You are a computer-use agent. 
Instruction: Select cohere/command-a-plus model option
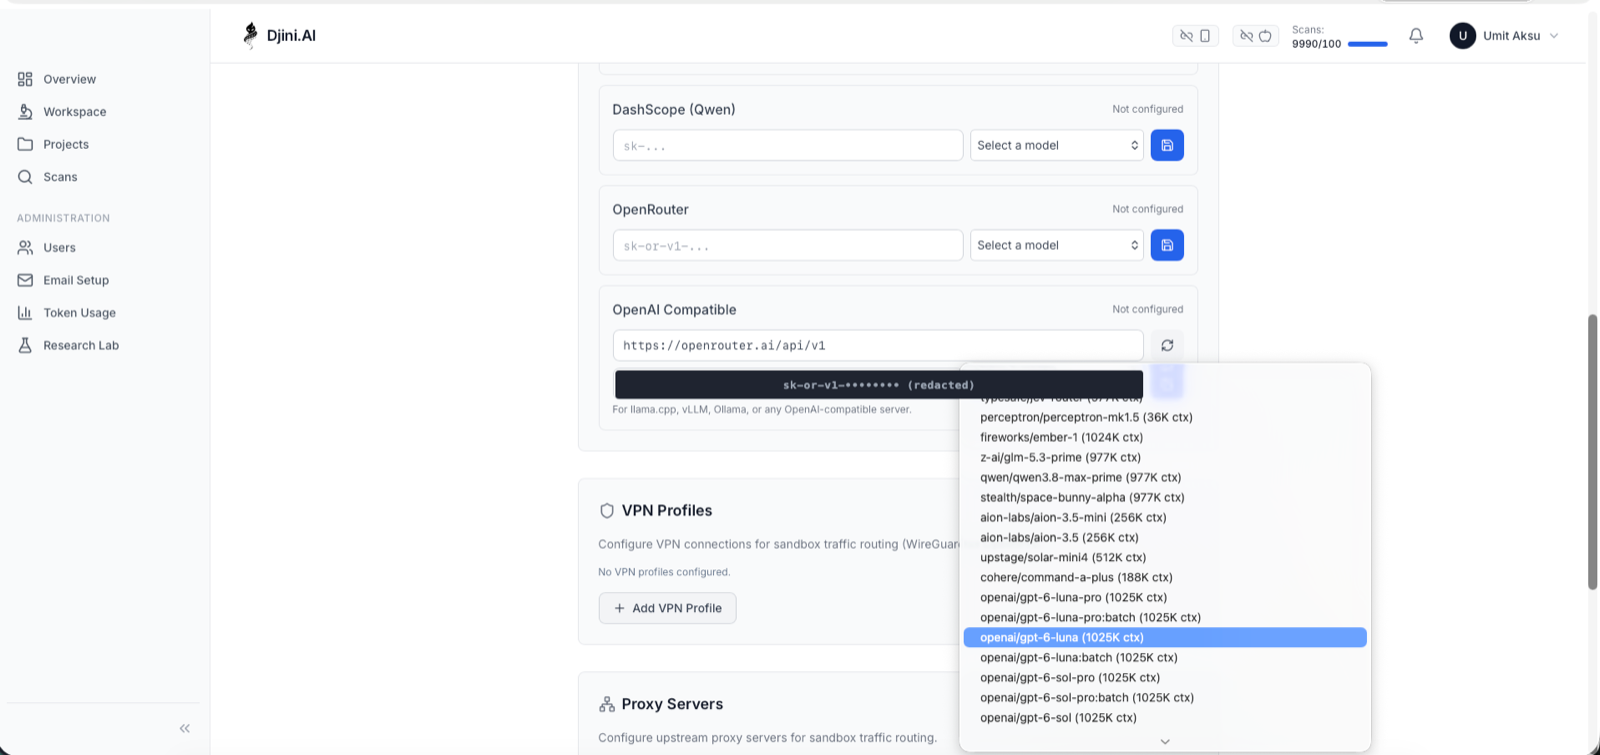click(1165, 577)
